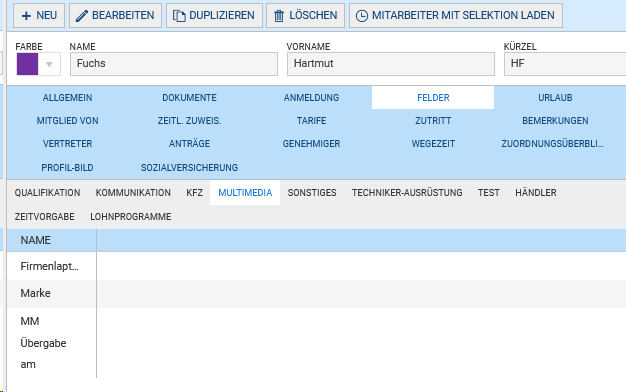Select the FELDER tab
626x392 pixels.
(x=433, y=98)
